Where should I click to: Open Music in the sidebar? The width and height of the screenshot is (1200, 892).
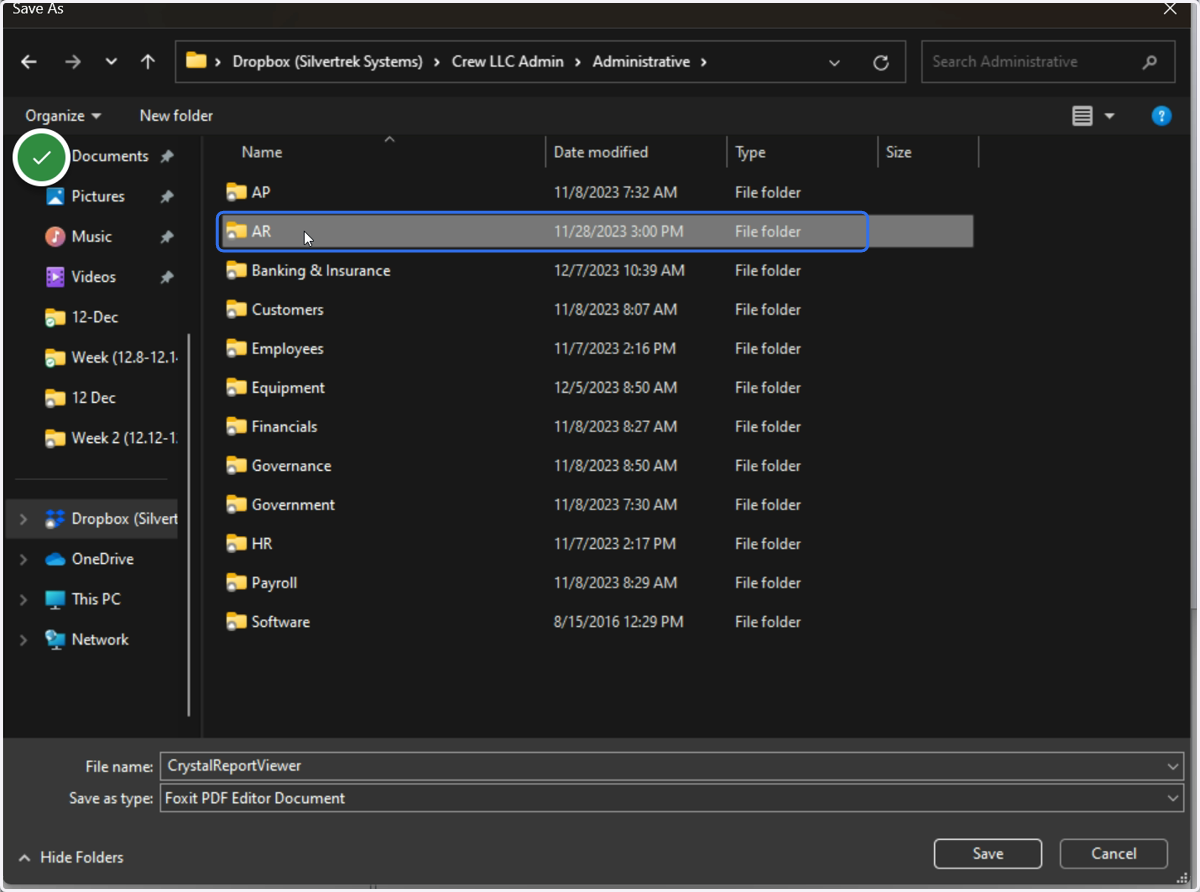coord(91,237)
